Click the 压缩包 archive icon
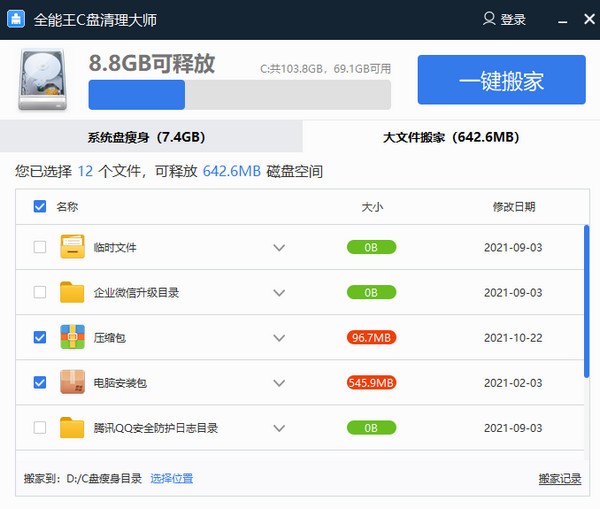Screen dimensions: 600x509 (72, 337)
